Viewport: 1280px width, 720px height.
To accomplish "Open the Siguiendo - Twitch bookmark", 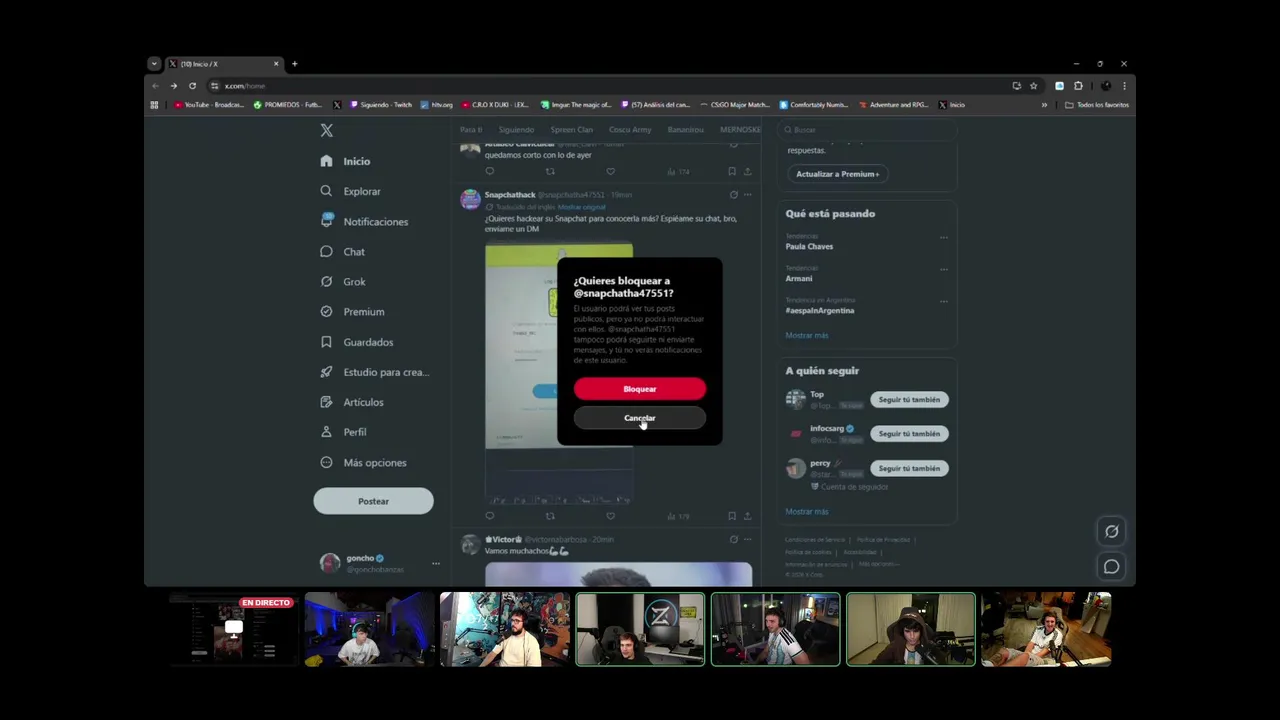I will (x=380, y=105).
